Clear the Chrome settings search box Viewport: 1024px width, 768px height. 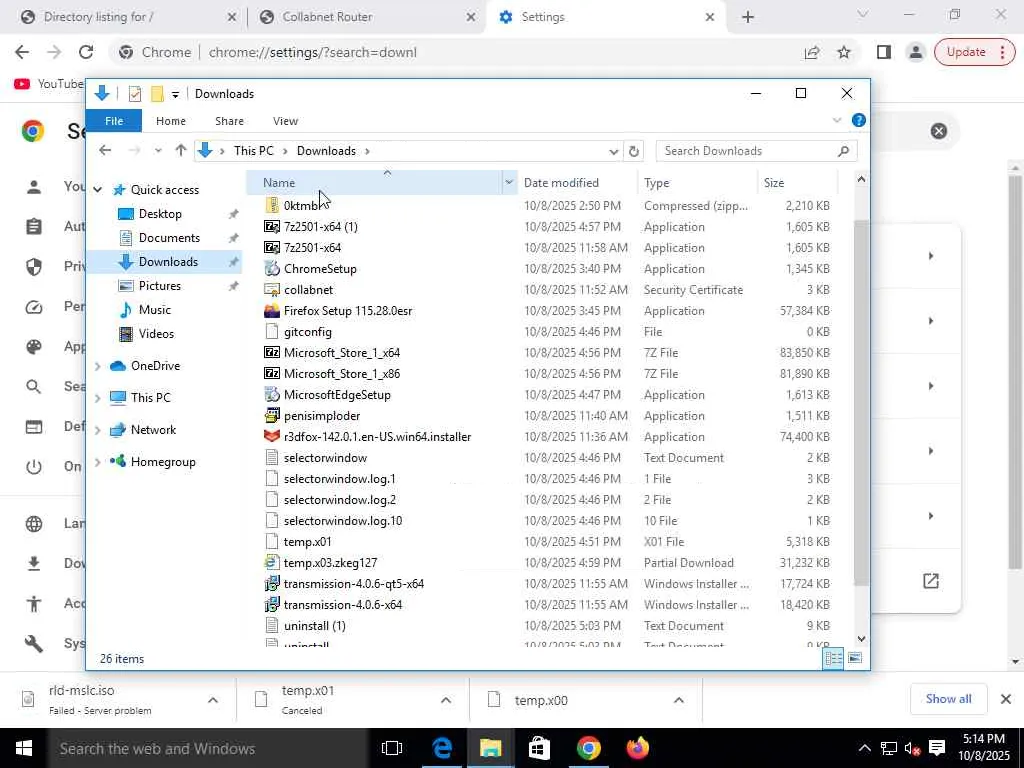938,131
